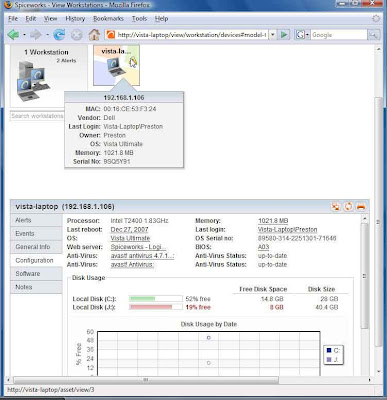Click in the Search workstations field
This screenshot has height=400, width=387.
tap(37, 116)
